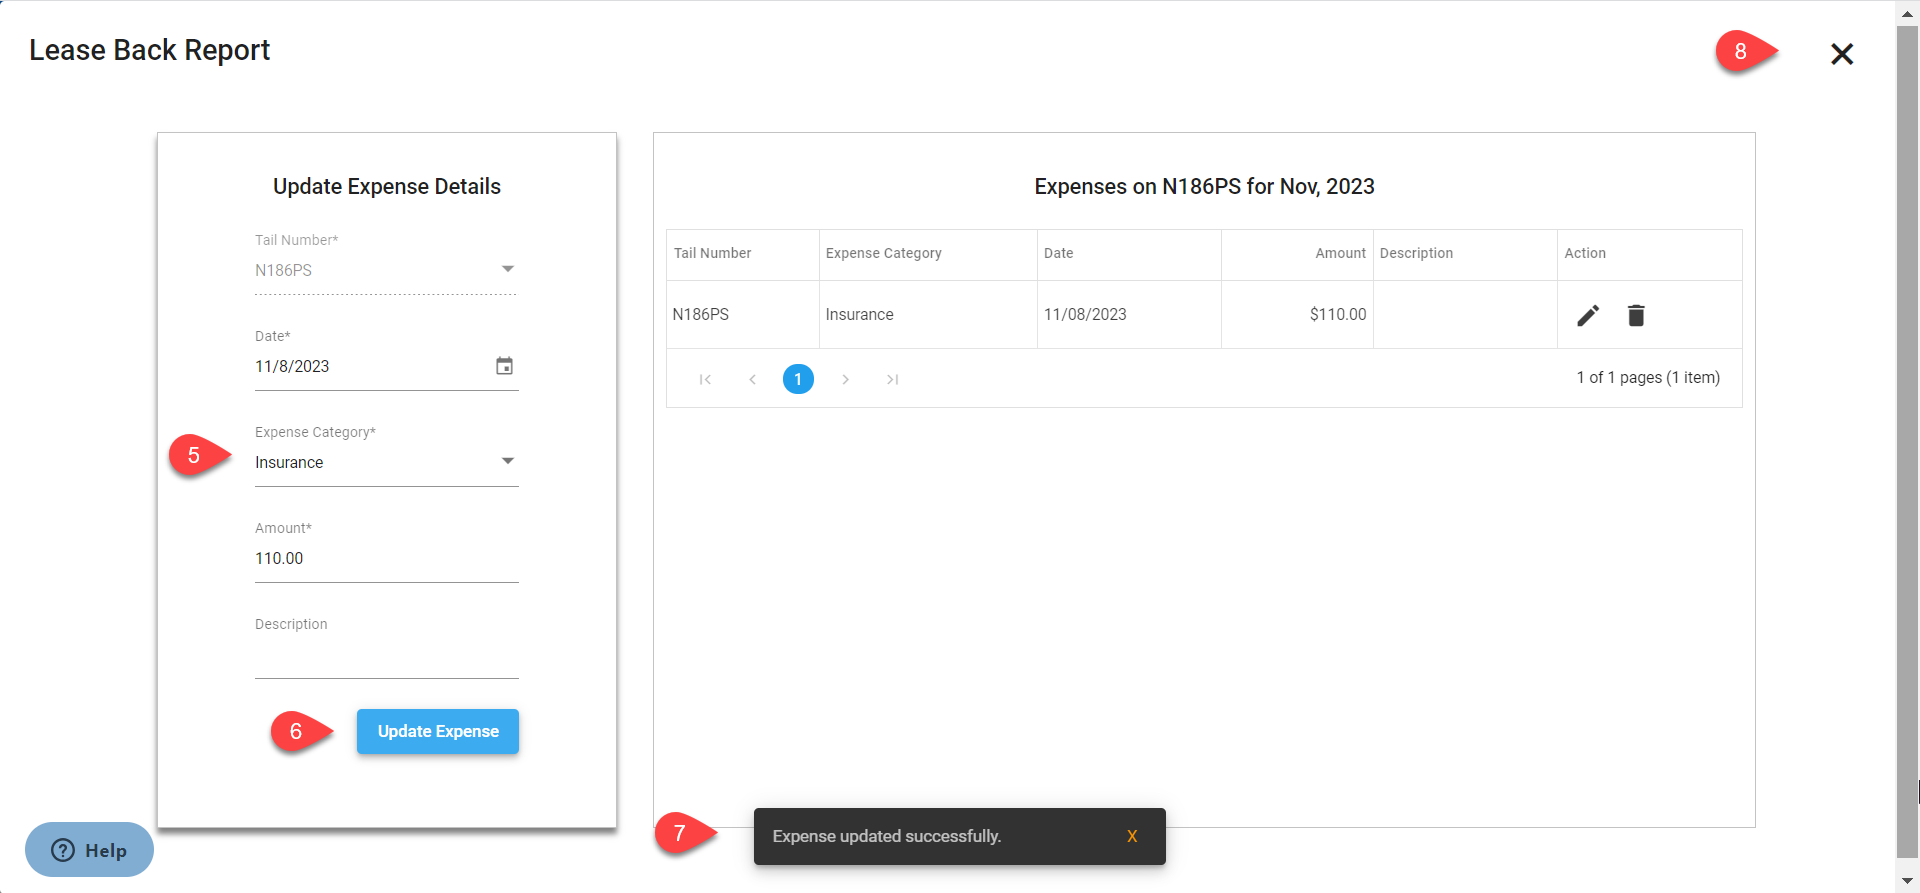1920x893 pixels.
Task: Open the calendar date picker icon
Action: pos(505,366)
